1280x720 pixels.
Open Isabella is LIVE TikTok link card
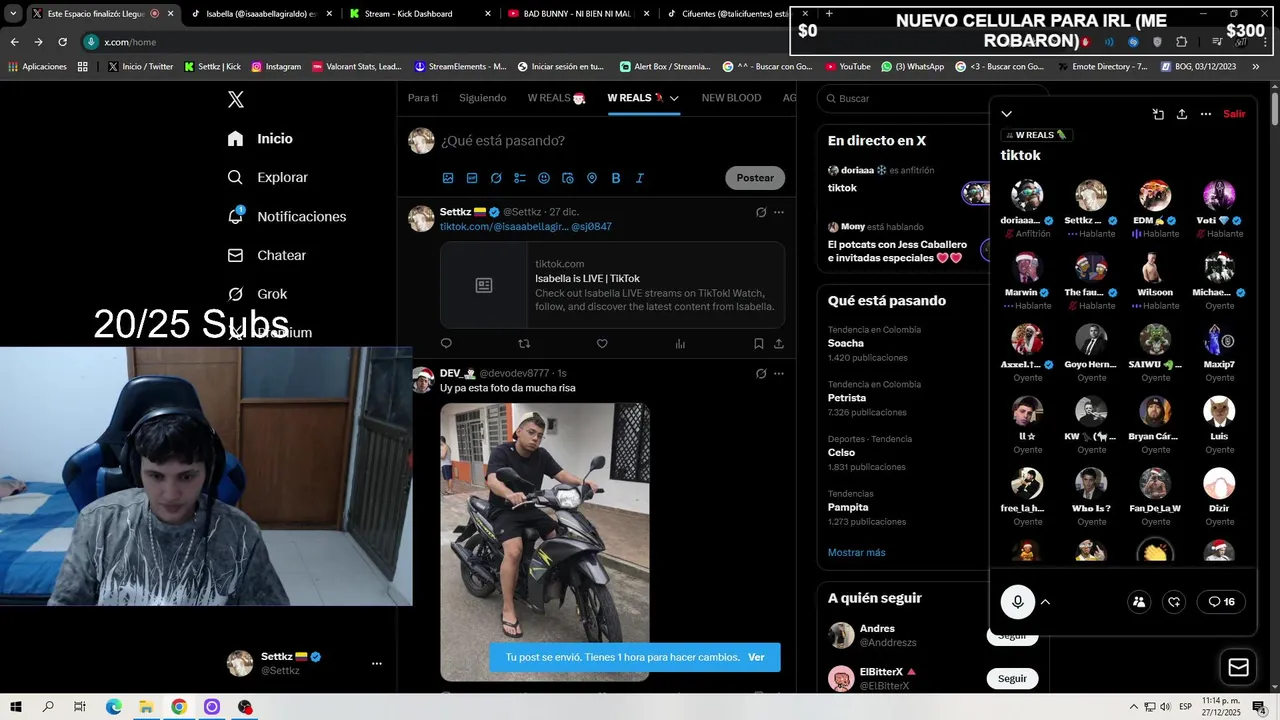point(612,285)
